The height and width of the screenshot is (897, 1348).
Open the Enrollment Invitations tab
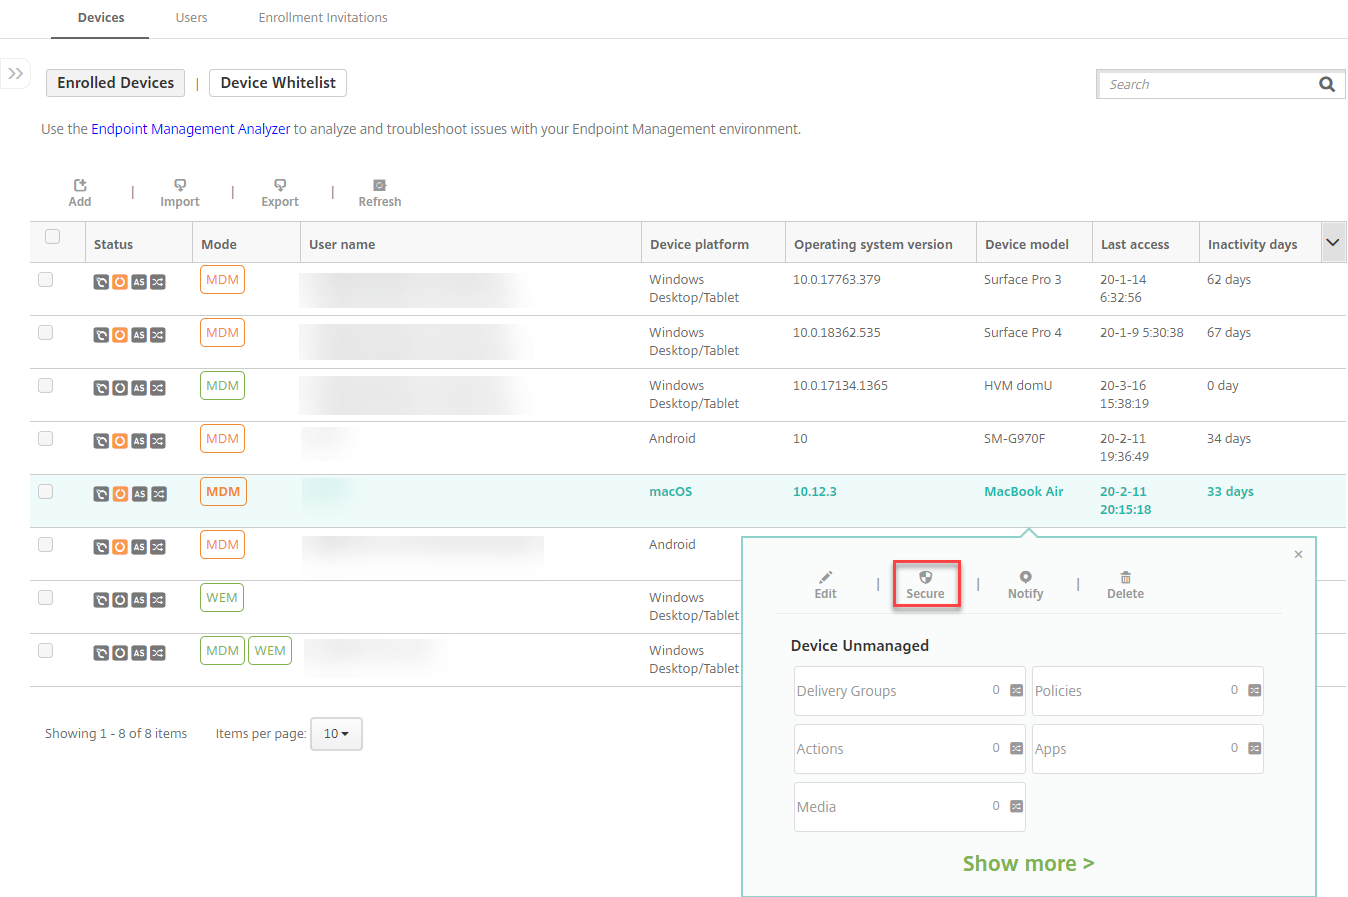coord(323,18)
